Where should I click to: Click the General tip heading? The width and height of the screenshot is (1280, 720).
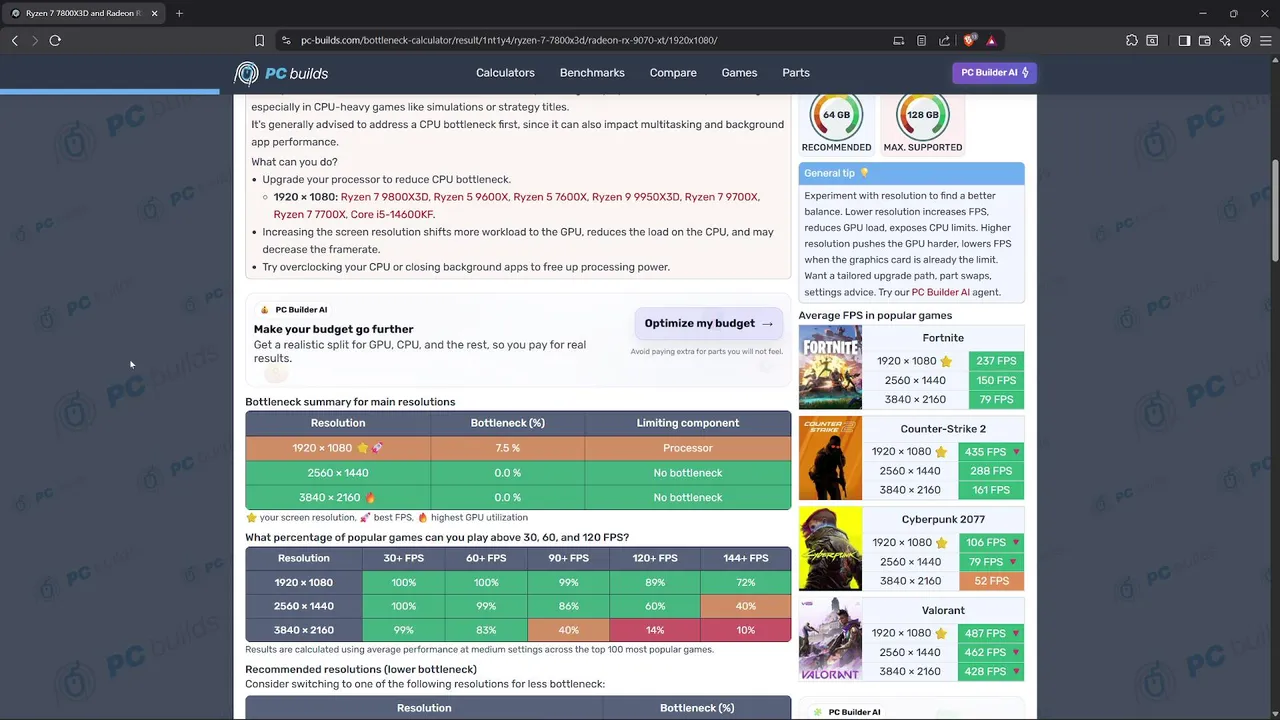(x=829, y=173)
